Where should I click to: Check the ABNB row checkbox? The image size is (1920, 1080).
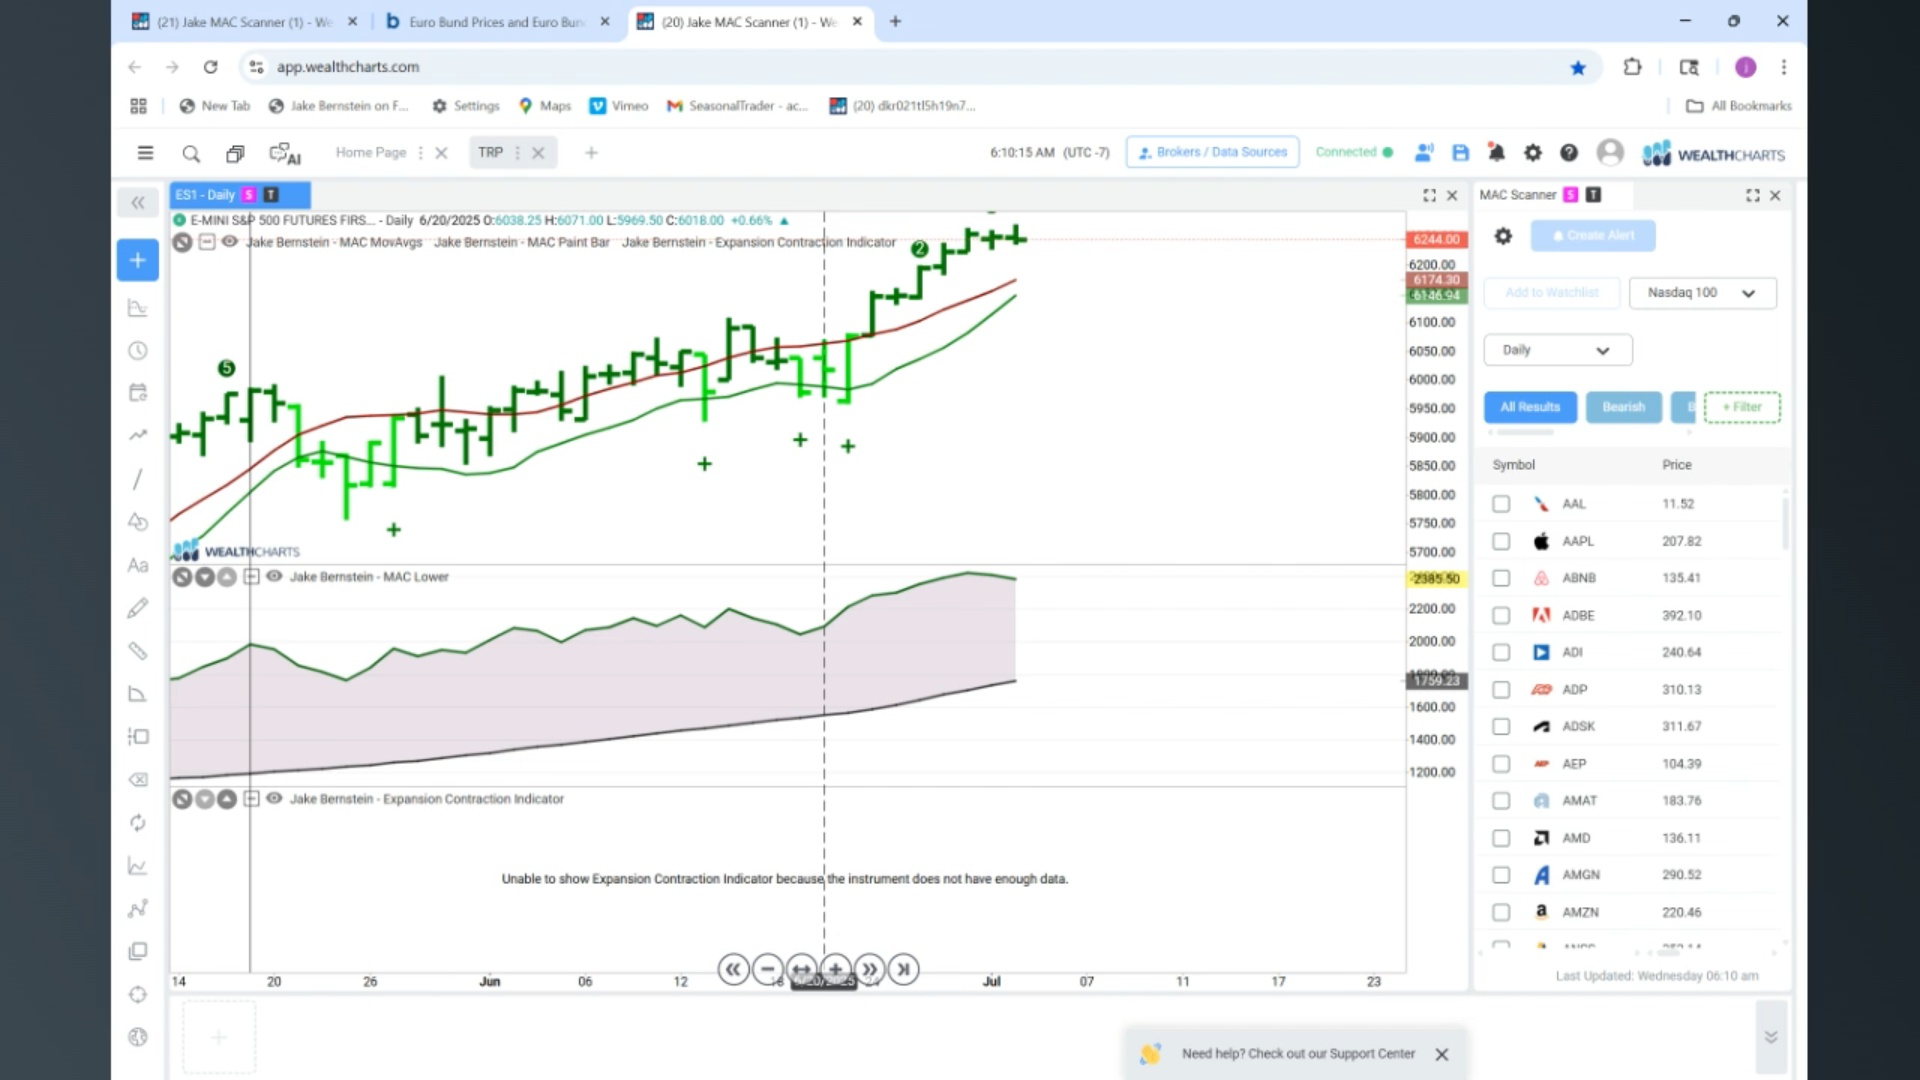(1501, 578)
